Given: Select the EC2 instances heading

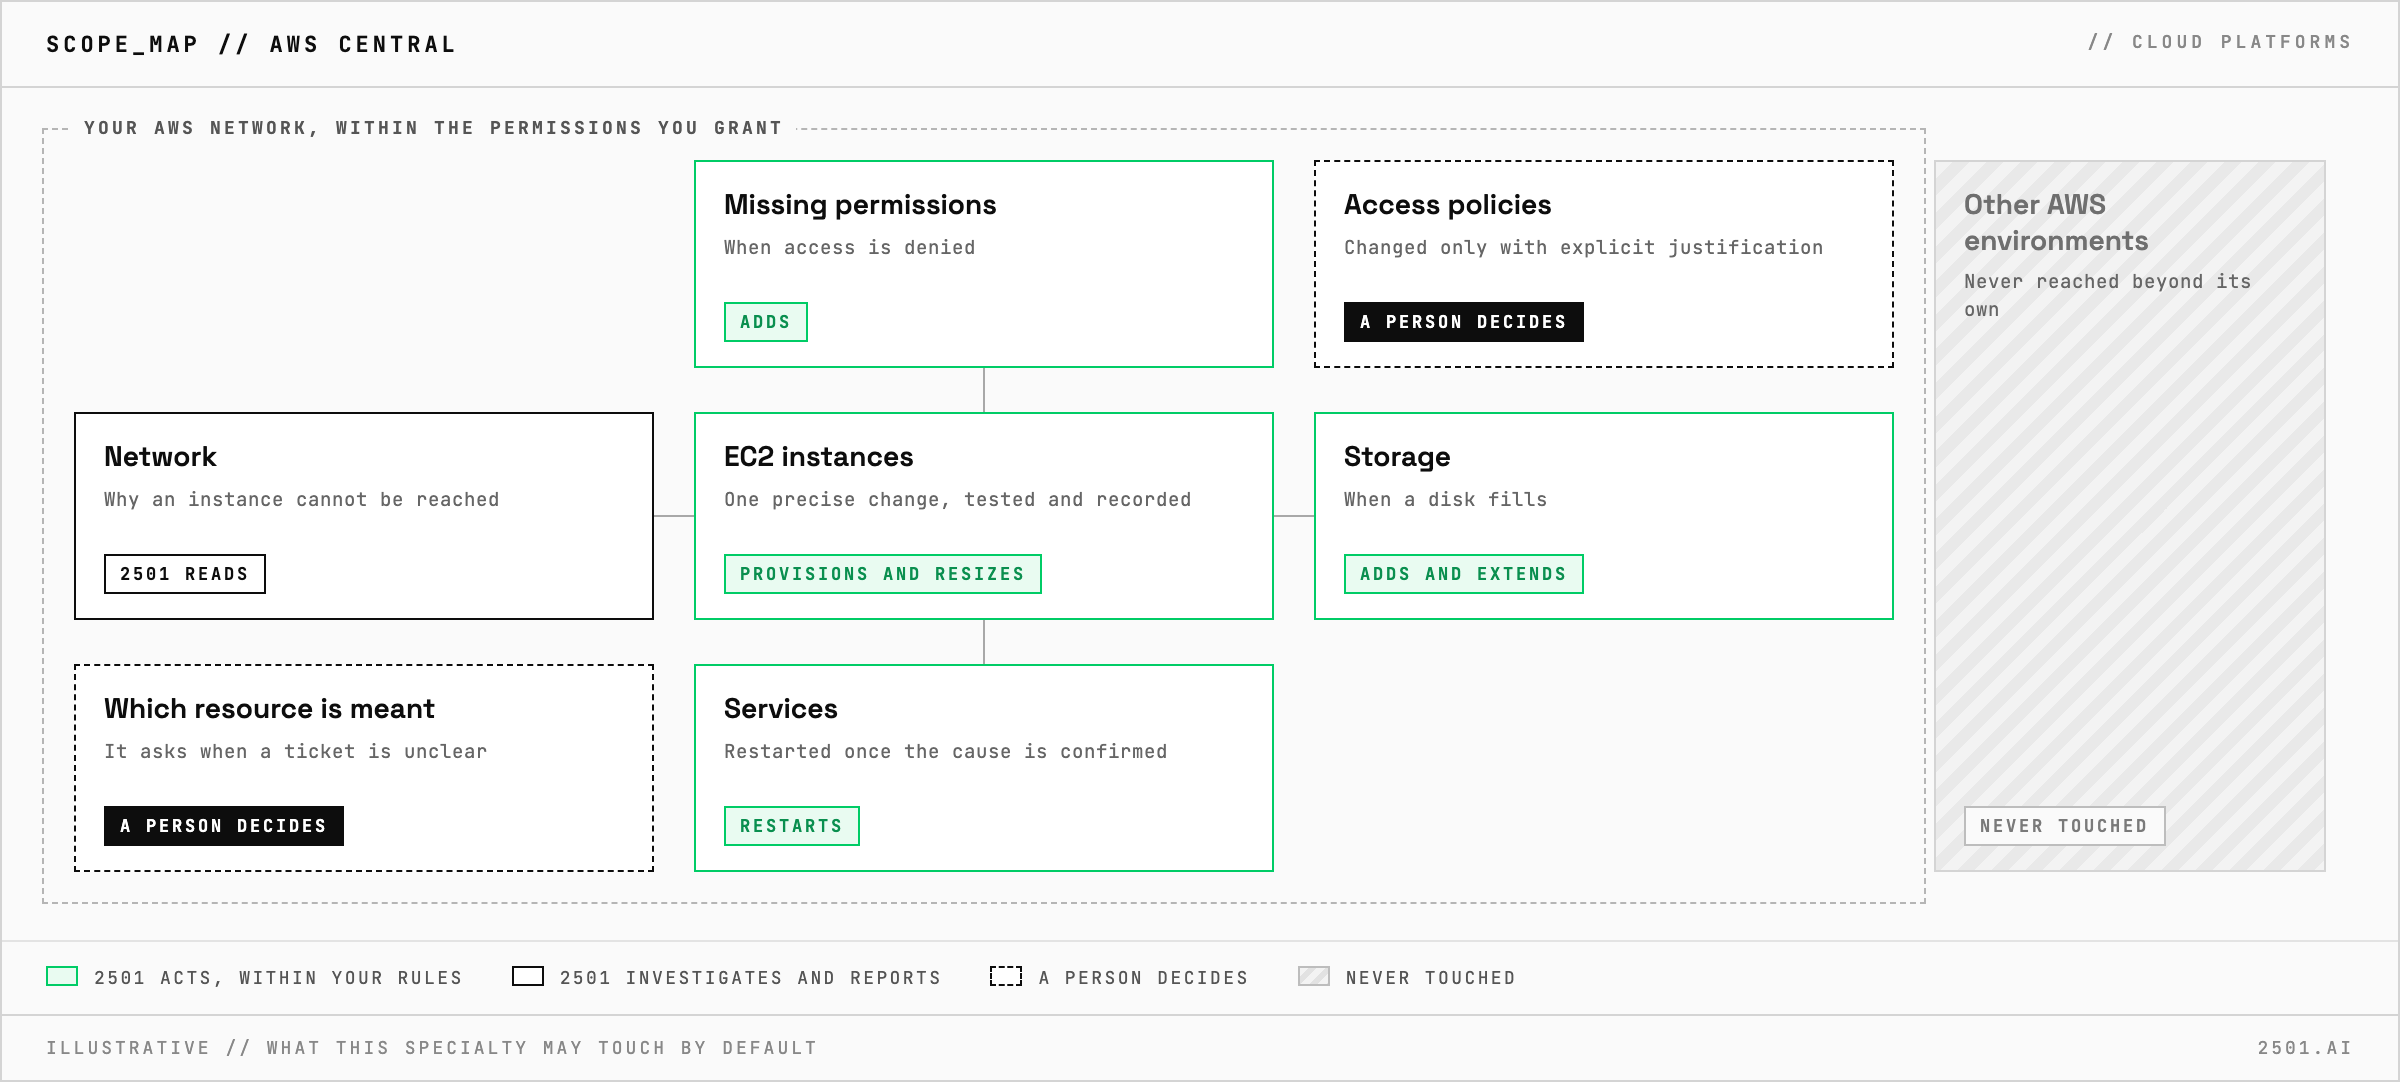Looking at the screenshot, I should 819,457.
